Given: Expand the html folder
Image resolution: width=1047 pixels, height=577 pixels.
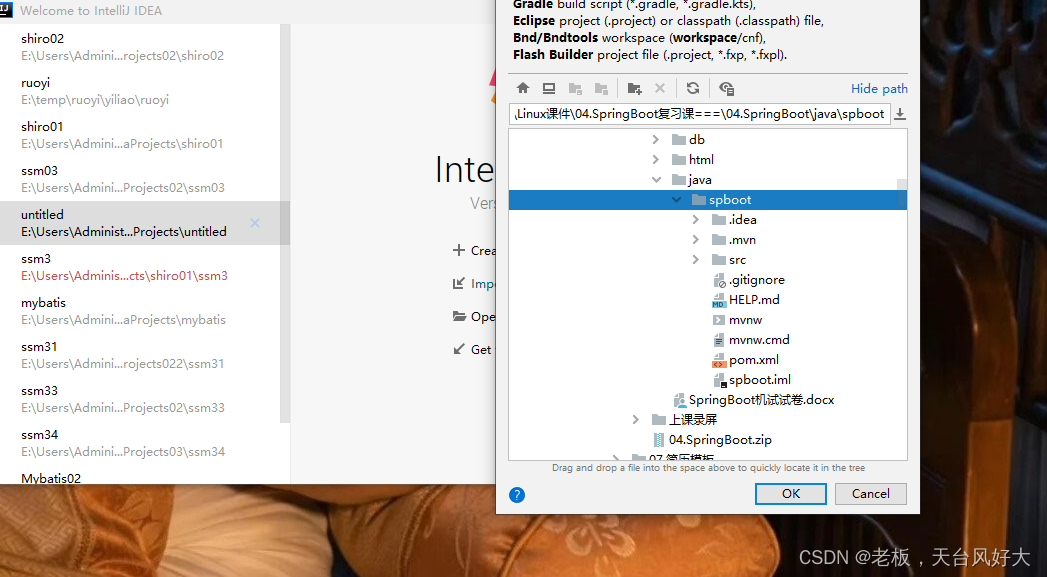Looking at the screenshot, I should pyautogui.click(x=656, y=160).
